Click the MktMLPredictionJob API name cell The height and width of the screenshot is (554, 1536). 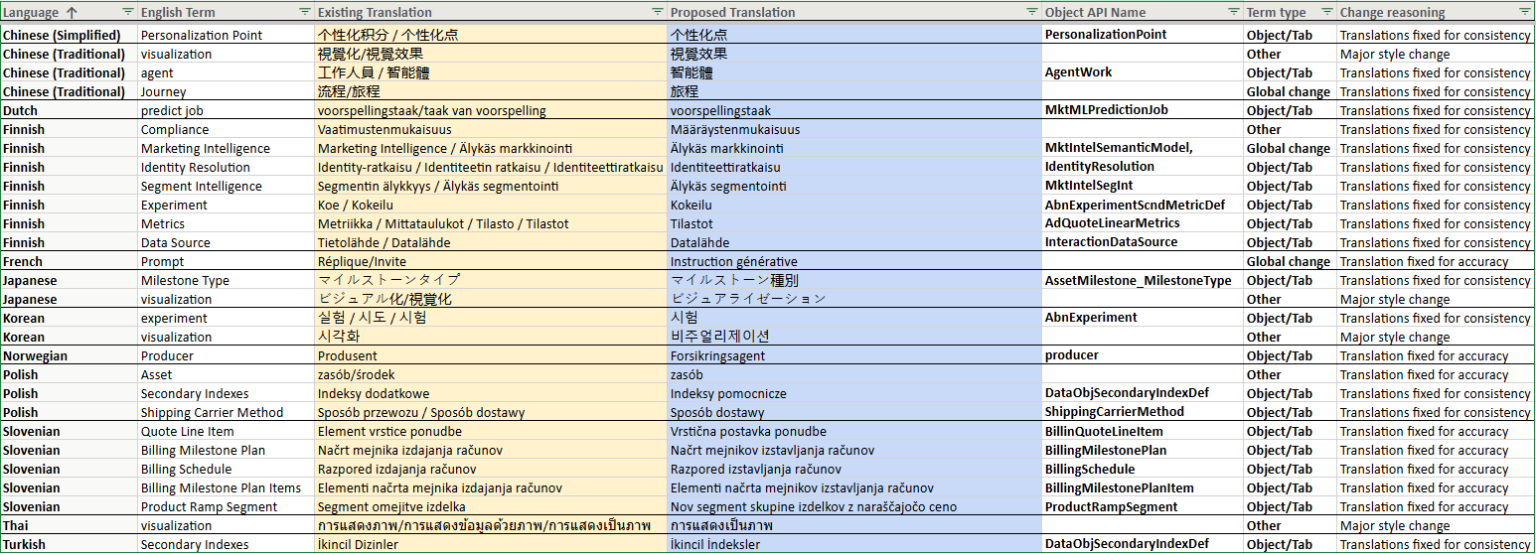tap(1142, 111)
